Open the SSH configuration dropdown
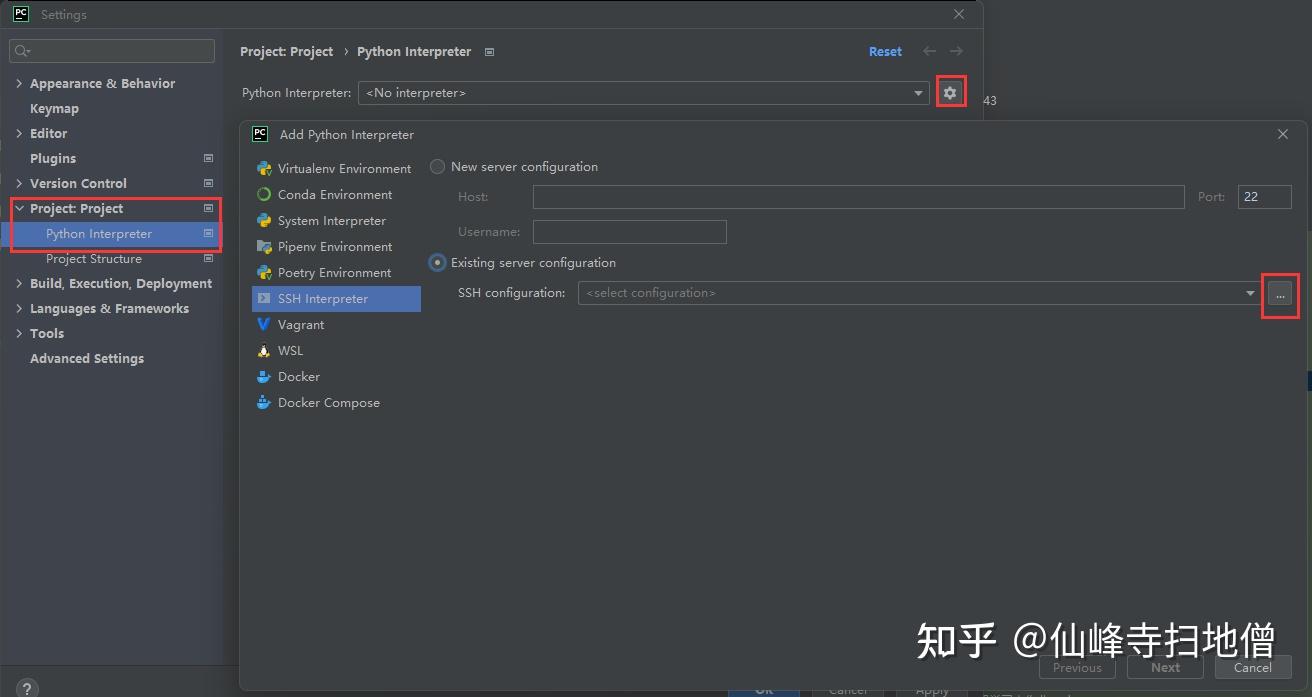 point(1249,292)
